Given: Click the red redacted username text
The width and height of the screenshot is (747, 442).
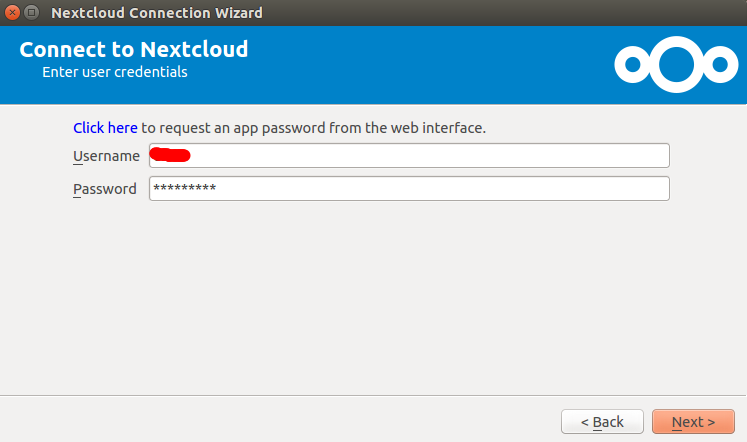Looking at the screenshot, I should (170, 155).
